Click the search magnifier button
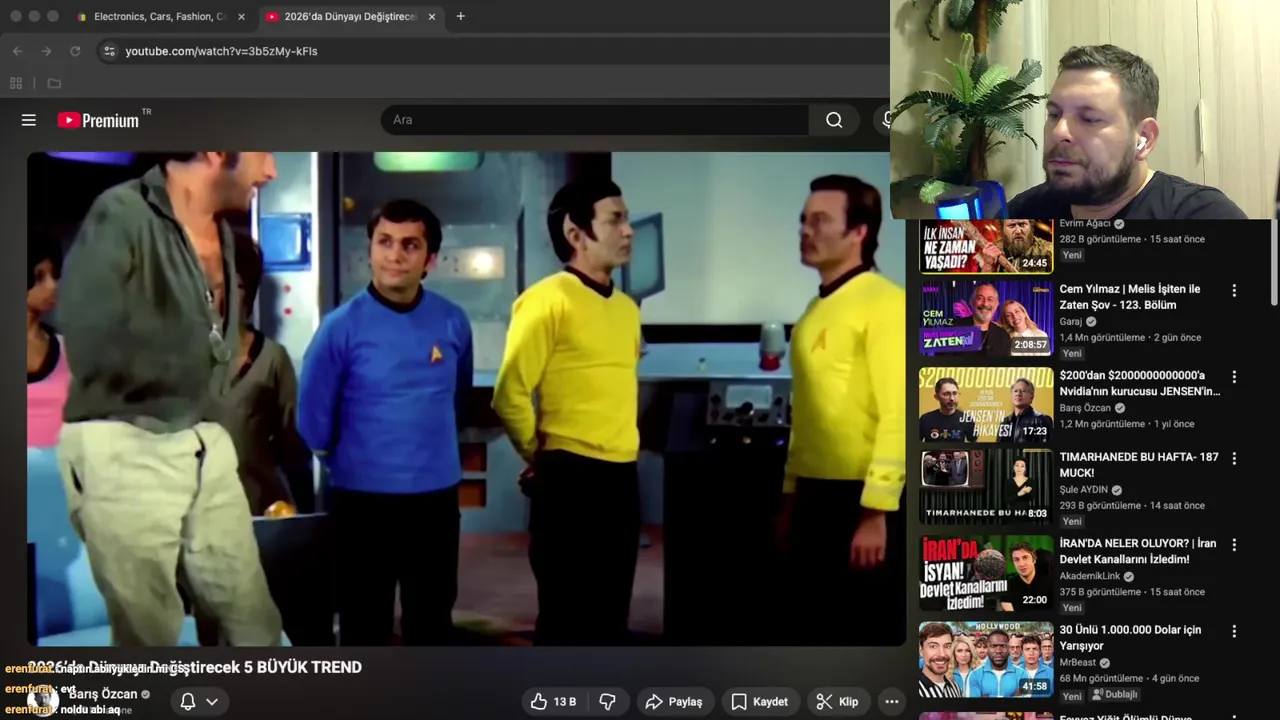This screenshot has width=1280, height=720. 834,120
